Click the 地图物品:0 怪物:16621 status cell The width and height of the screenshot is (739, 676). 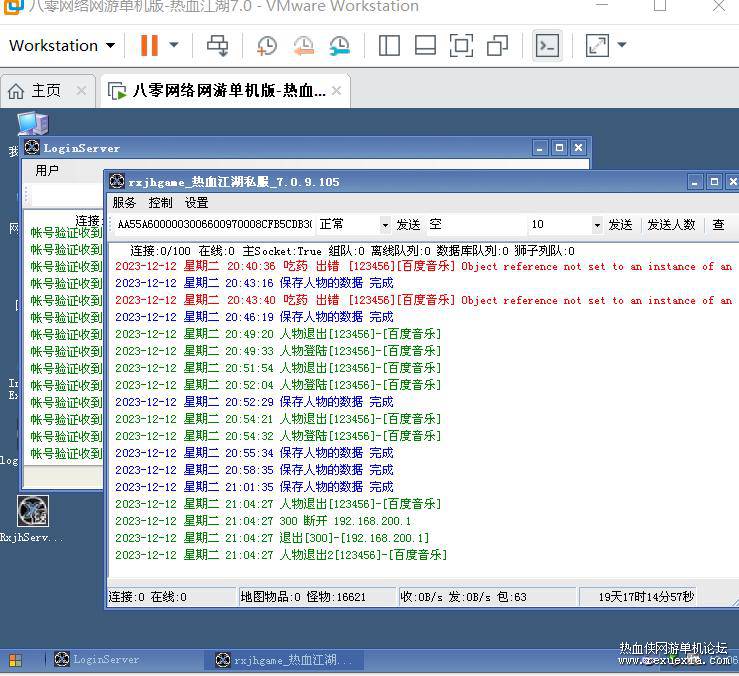click(317, 597)
